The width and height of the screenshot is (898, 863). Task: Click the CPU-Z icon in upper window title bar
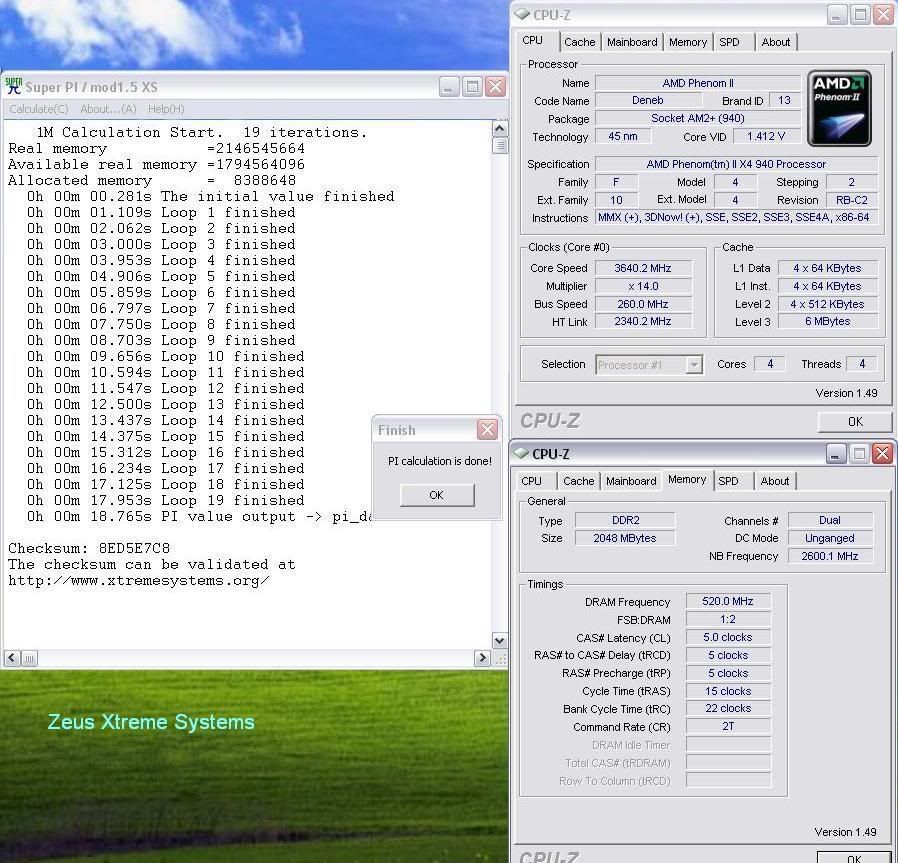point(522,14)
